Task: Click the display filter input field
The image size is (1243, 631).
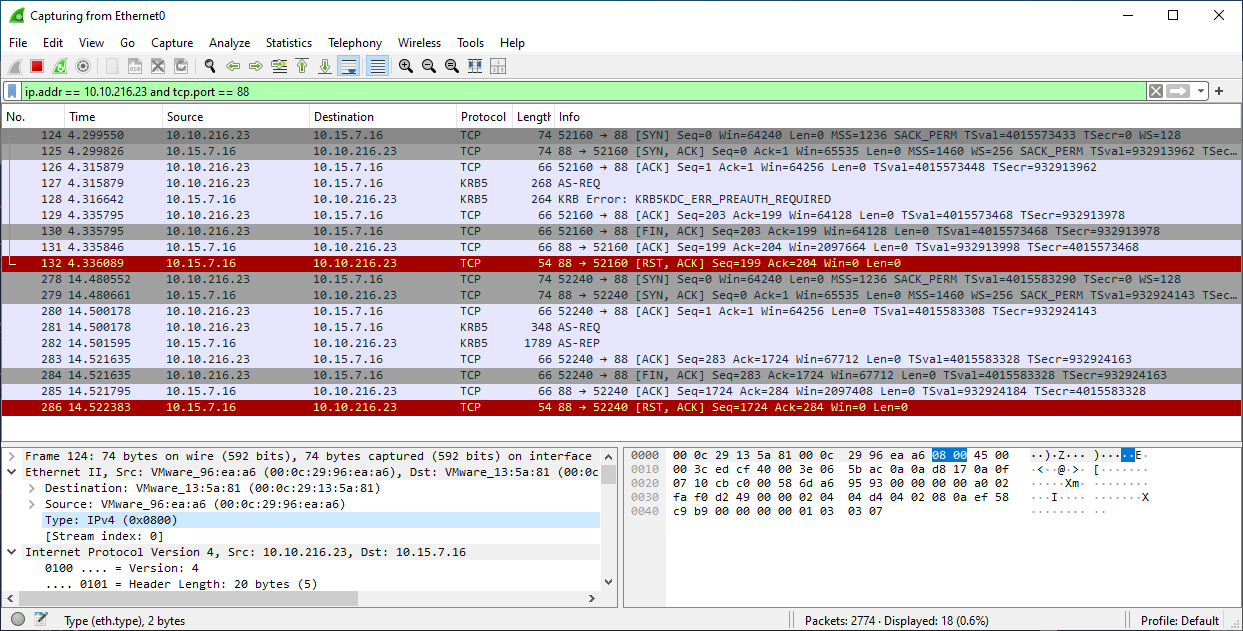Action: (583, 91)
